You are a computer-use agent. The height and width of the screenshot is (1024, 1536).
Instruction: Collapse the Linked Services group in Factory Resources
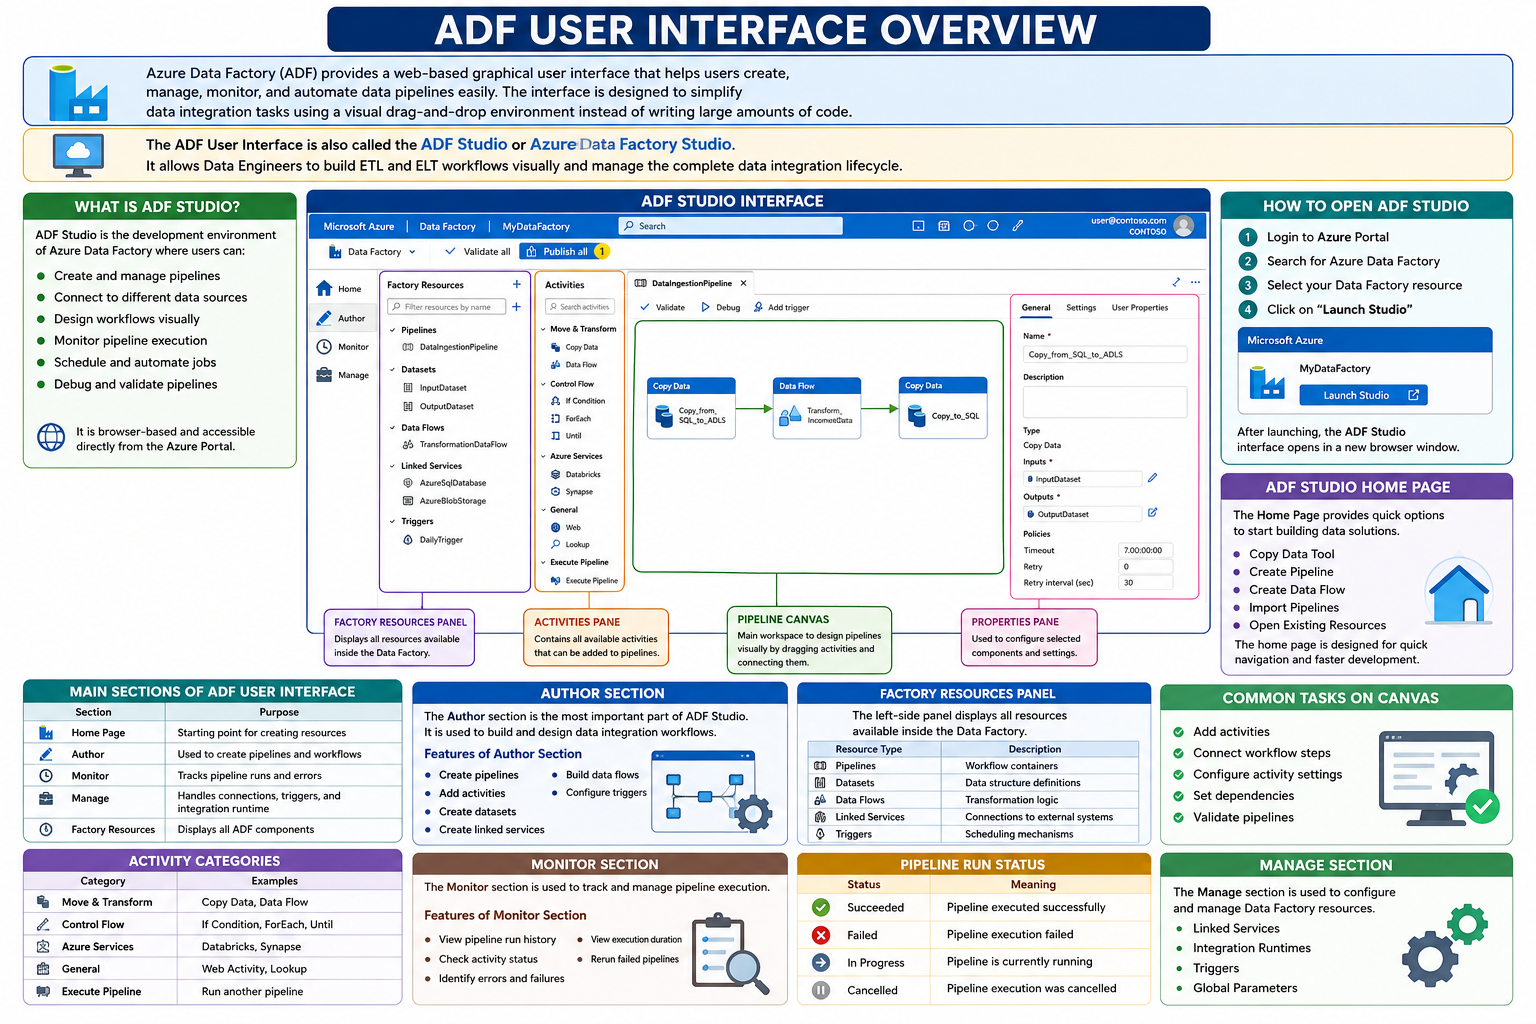click(x=392, y=466)
